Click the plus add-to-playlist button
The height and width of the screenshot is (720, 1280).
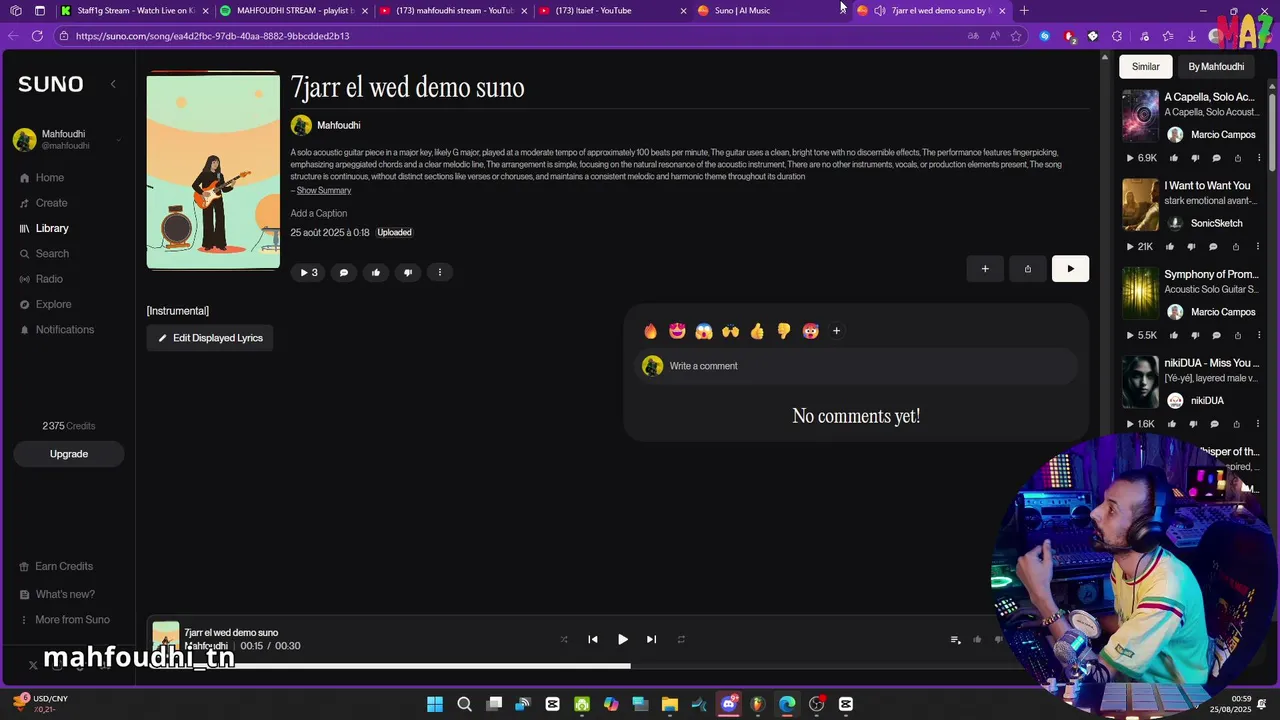(x=985, y=268)
